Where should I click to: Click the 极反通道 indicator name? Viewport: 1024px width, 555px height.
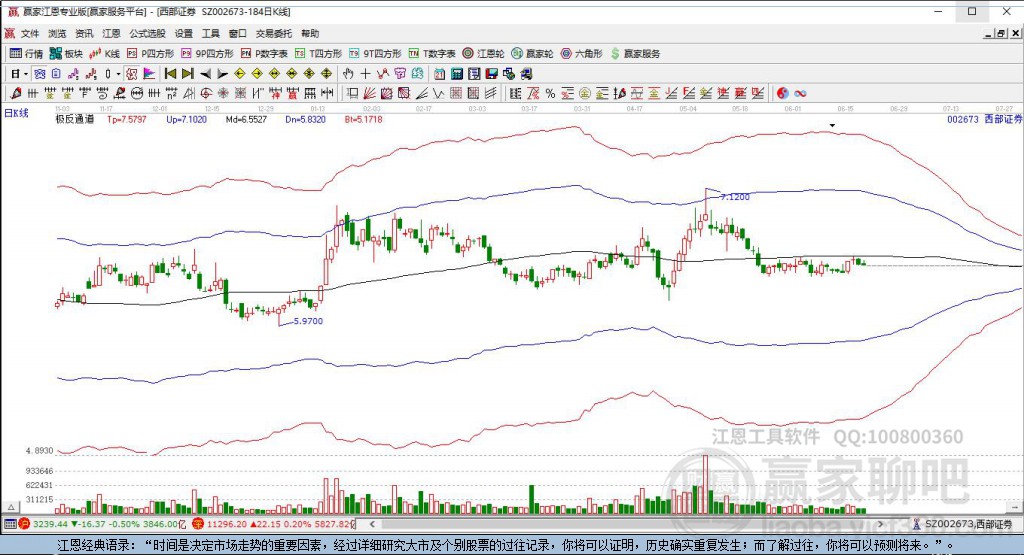pos(74,119)
